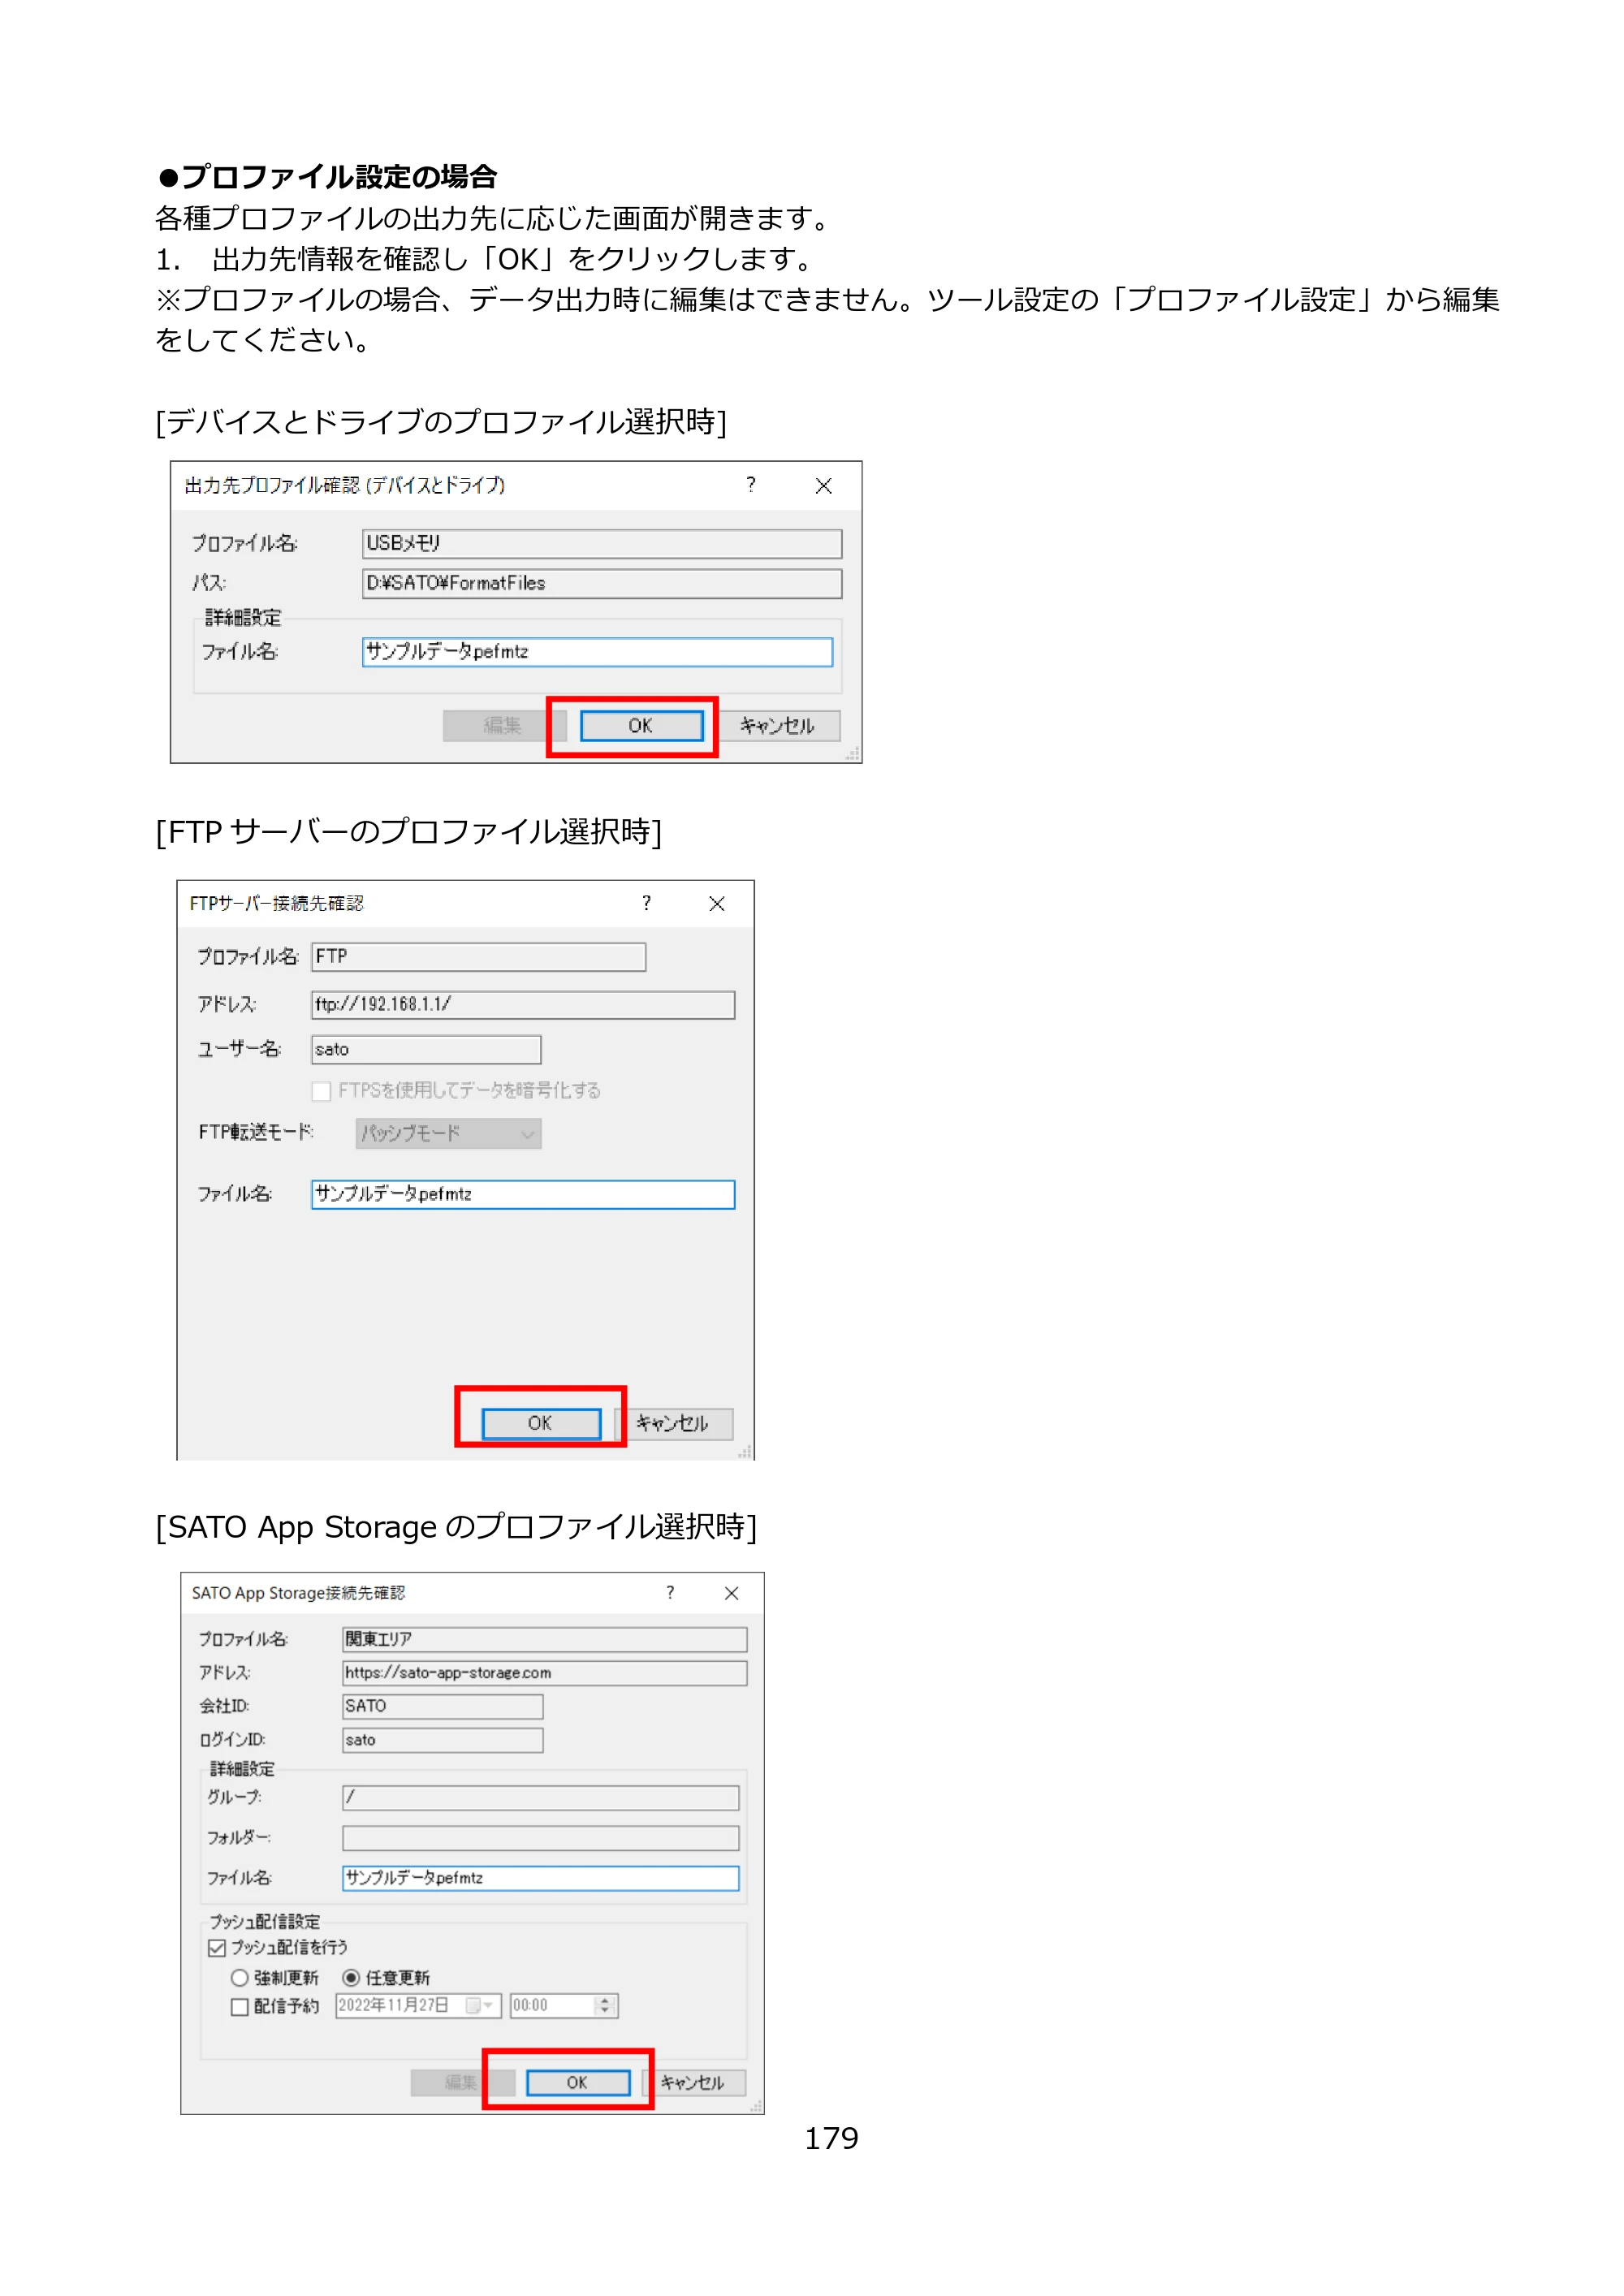
Task: Close the FTPサーバー接続先確認 dialog
Action: click(x=717, y=903)
